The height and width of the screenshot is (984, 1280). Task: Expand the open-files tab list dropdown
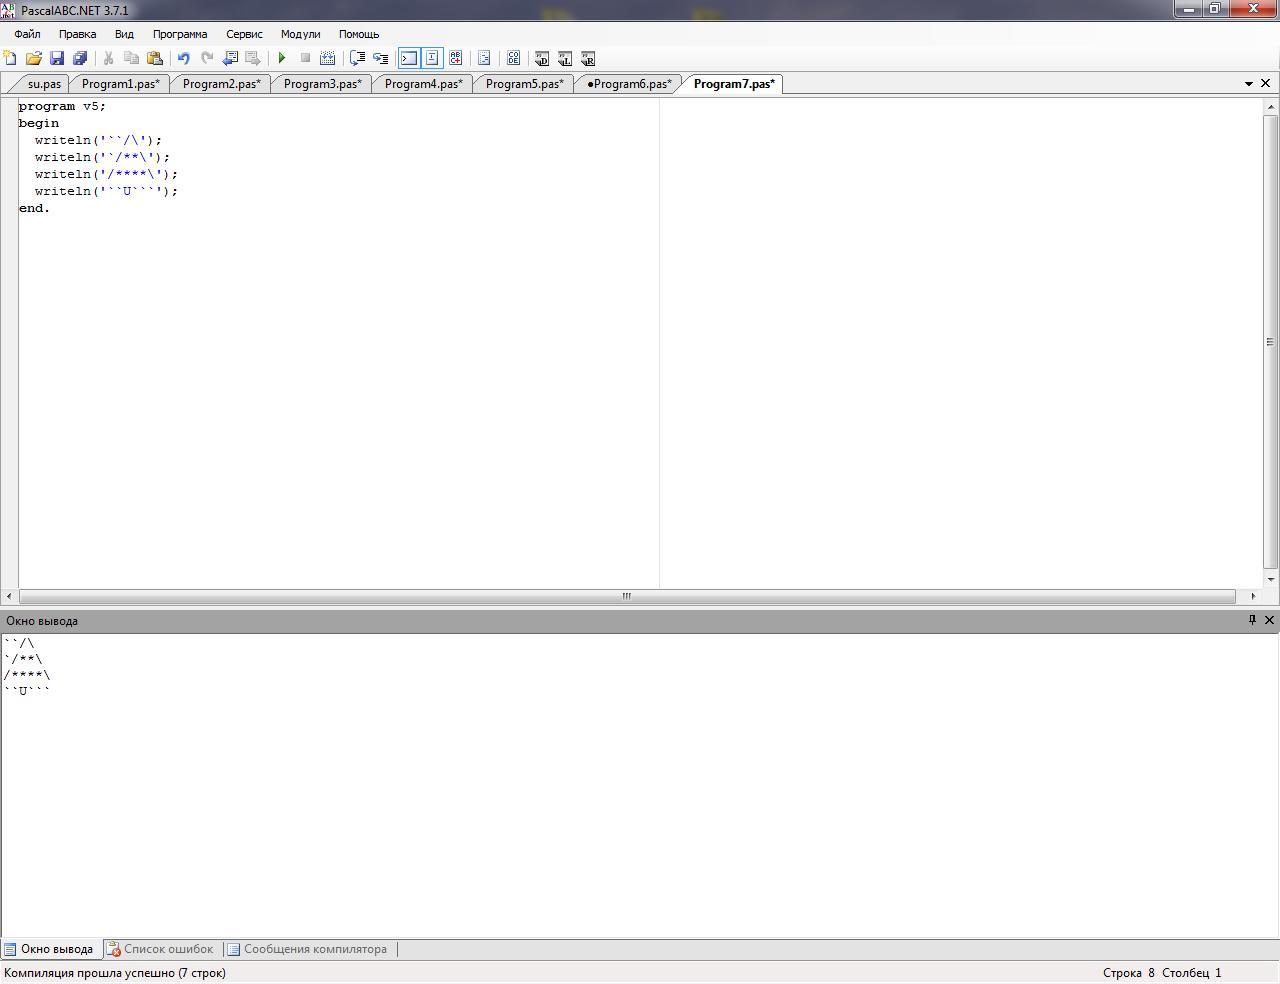1248,84
